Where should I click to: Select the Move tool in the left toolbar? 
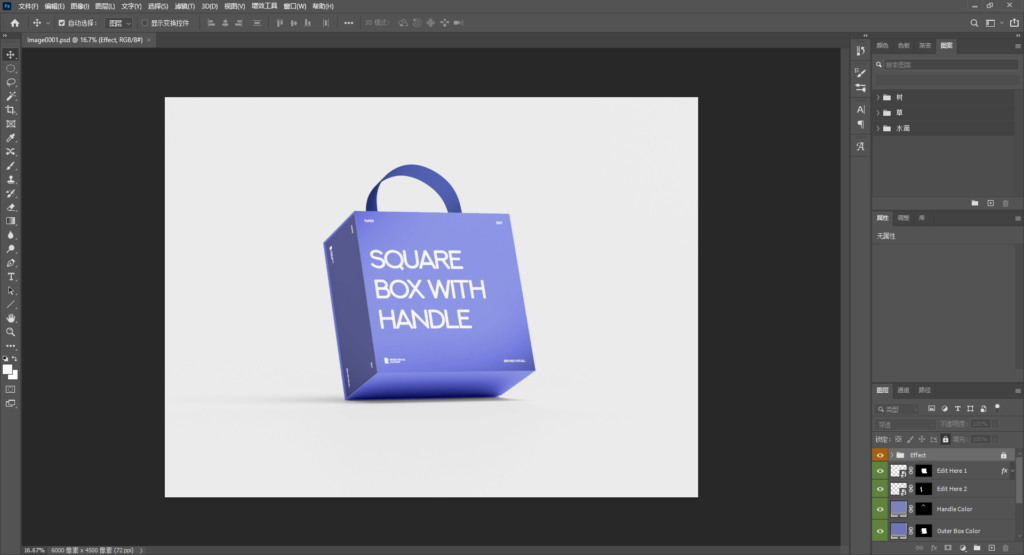tap(10, 55)
